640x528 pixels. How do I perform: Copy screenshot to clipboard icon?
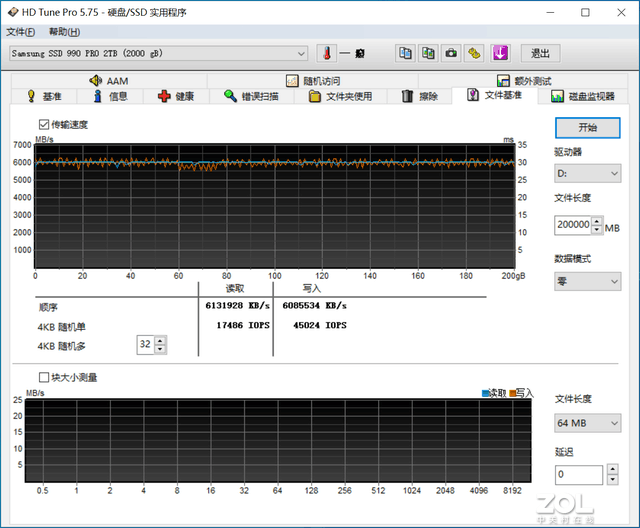point(428,53)
